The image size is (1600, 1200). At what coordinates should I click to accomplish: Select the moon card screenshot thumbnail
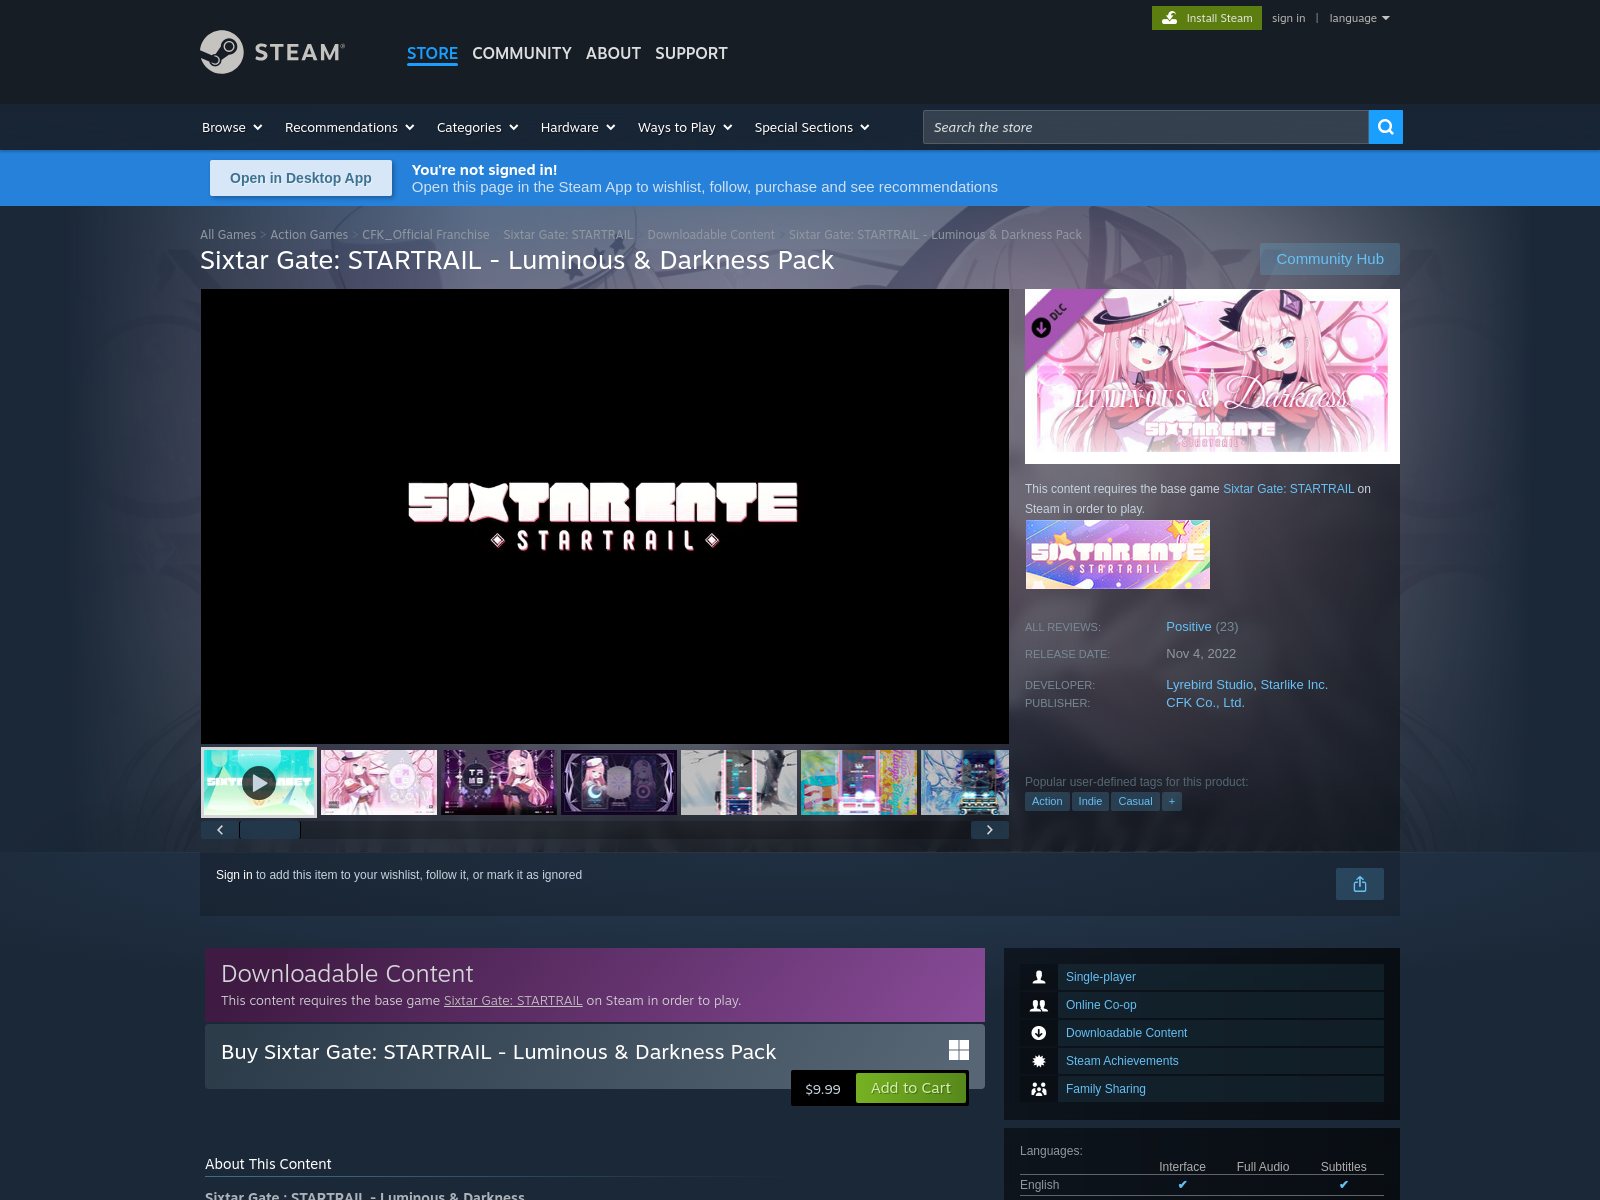point(619,782)
